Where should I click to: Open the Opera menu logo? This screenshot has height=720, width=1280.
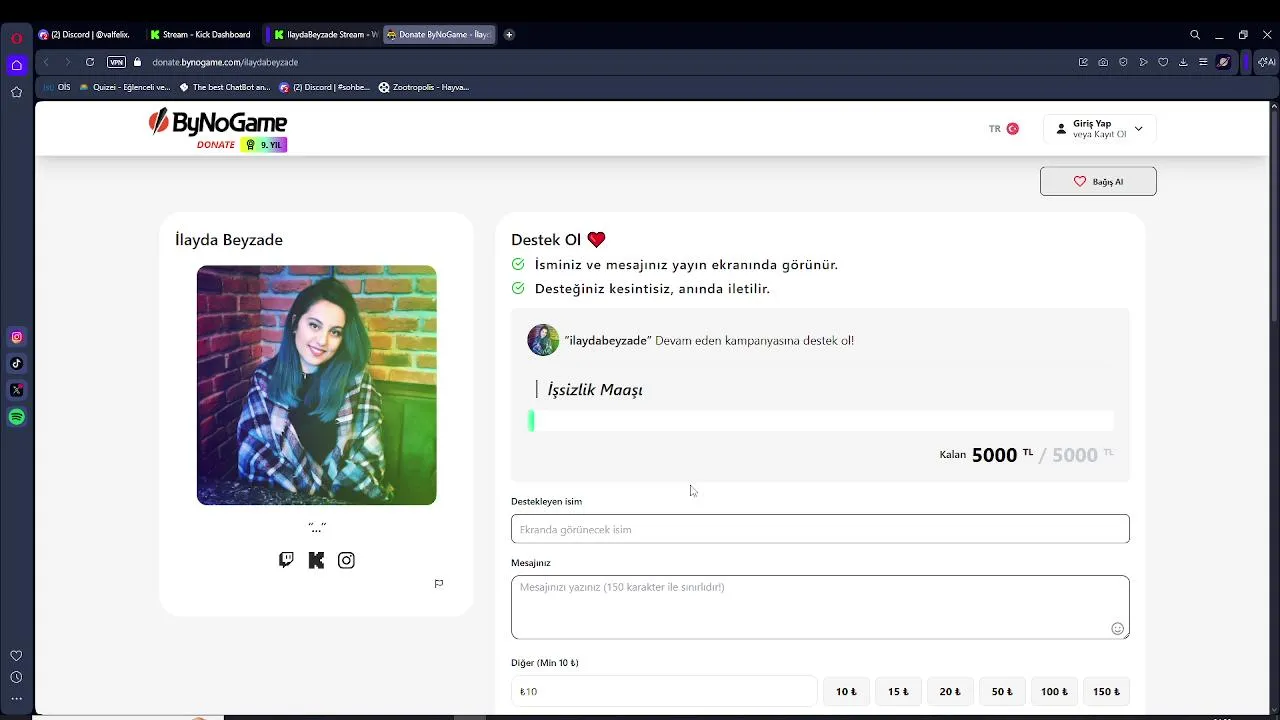pyautogui.click(x=16, y=38)
